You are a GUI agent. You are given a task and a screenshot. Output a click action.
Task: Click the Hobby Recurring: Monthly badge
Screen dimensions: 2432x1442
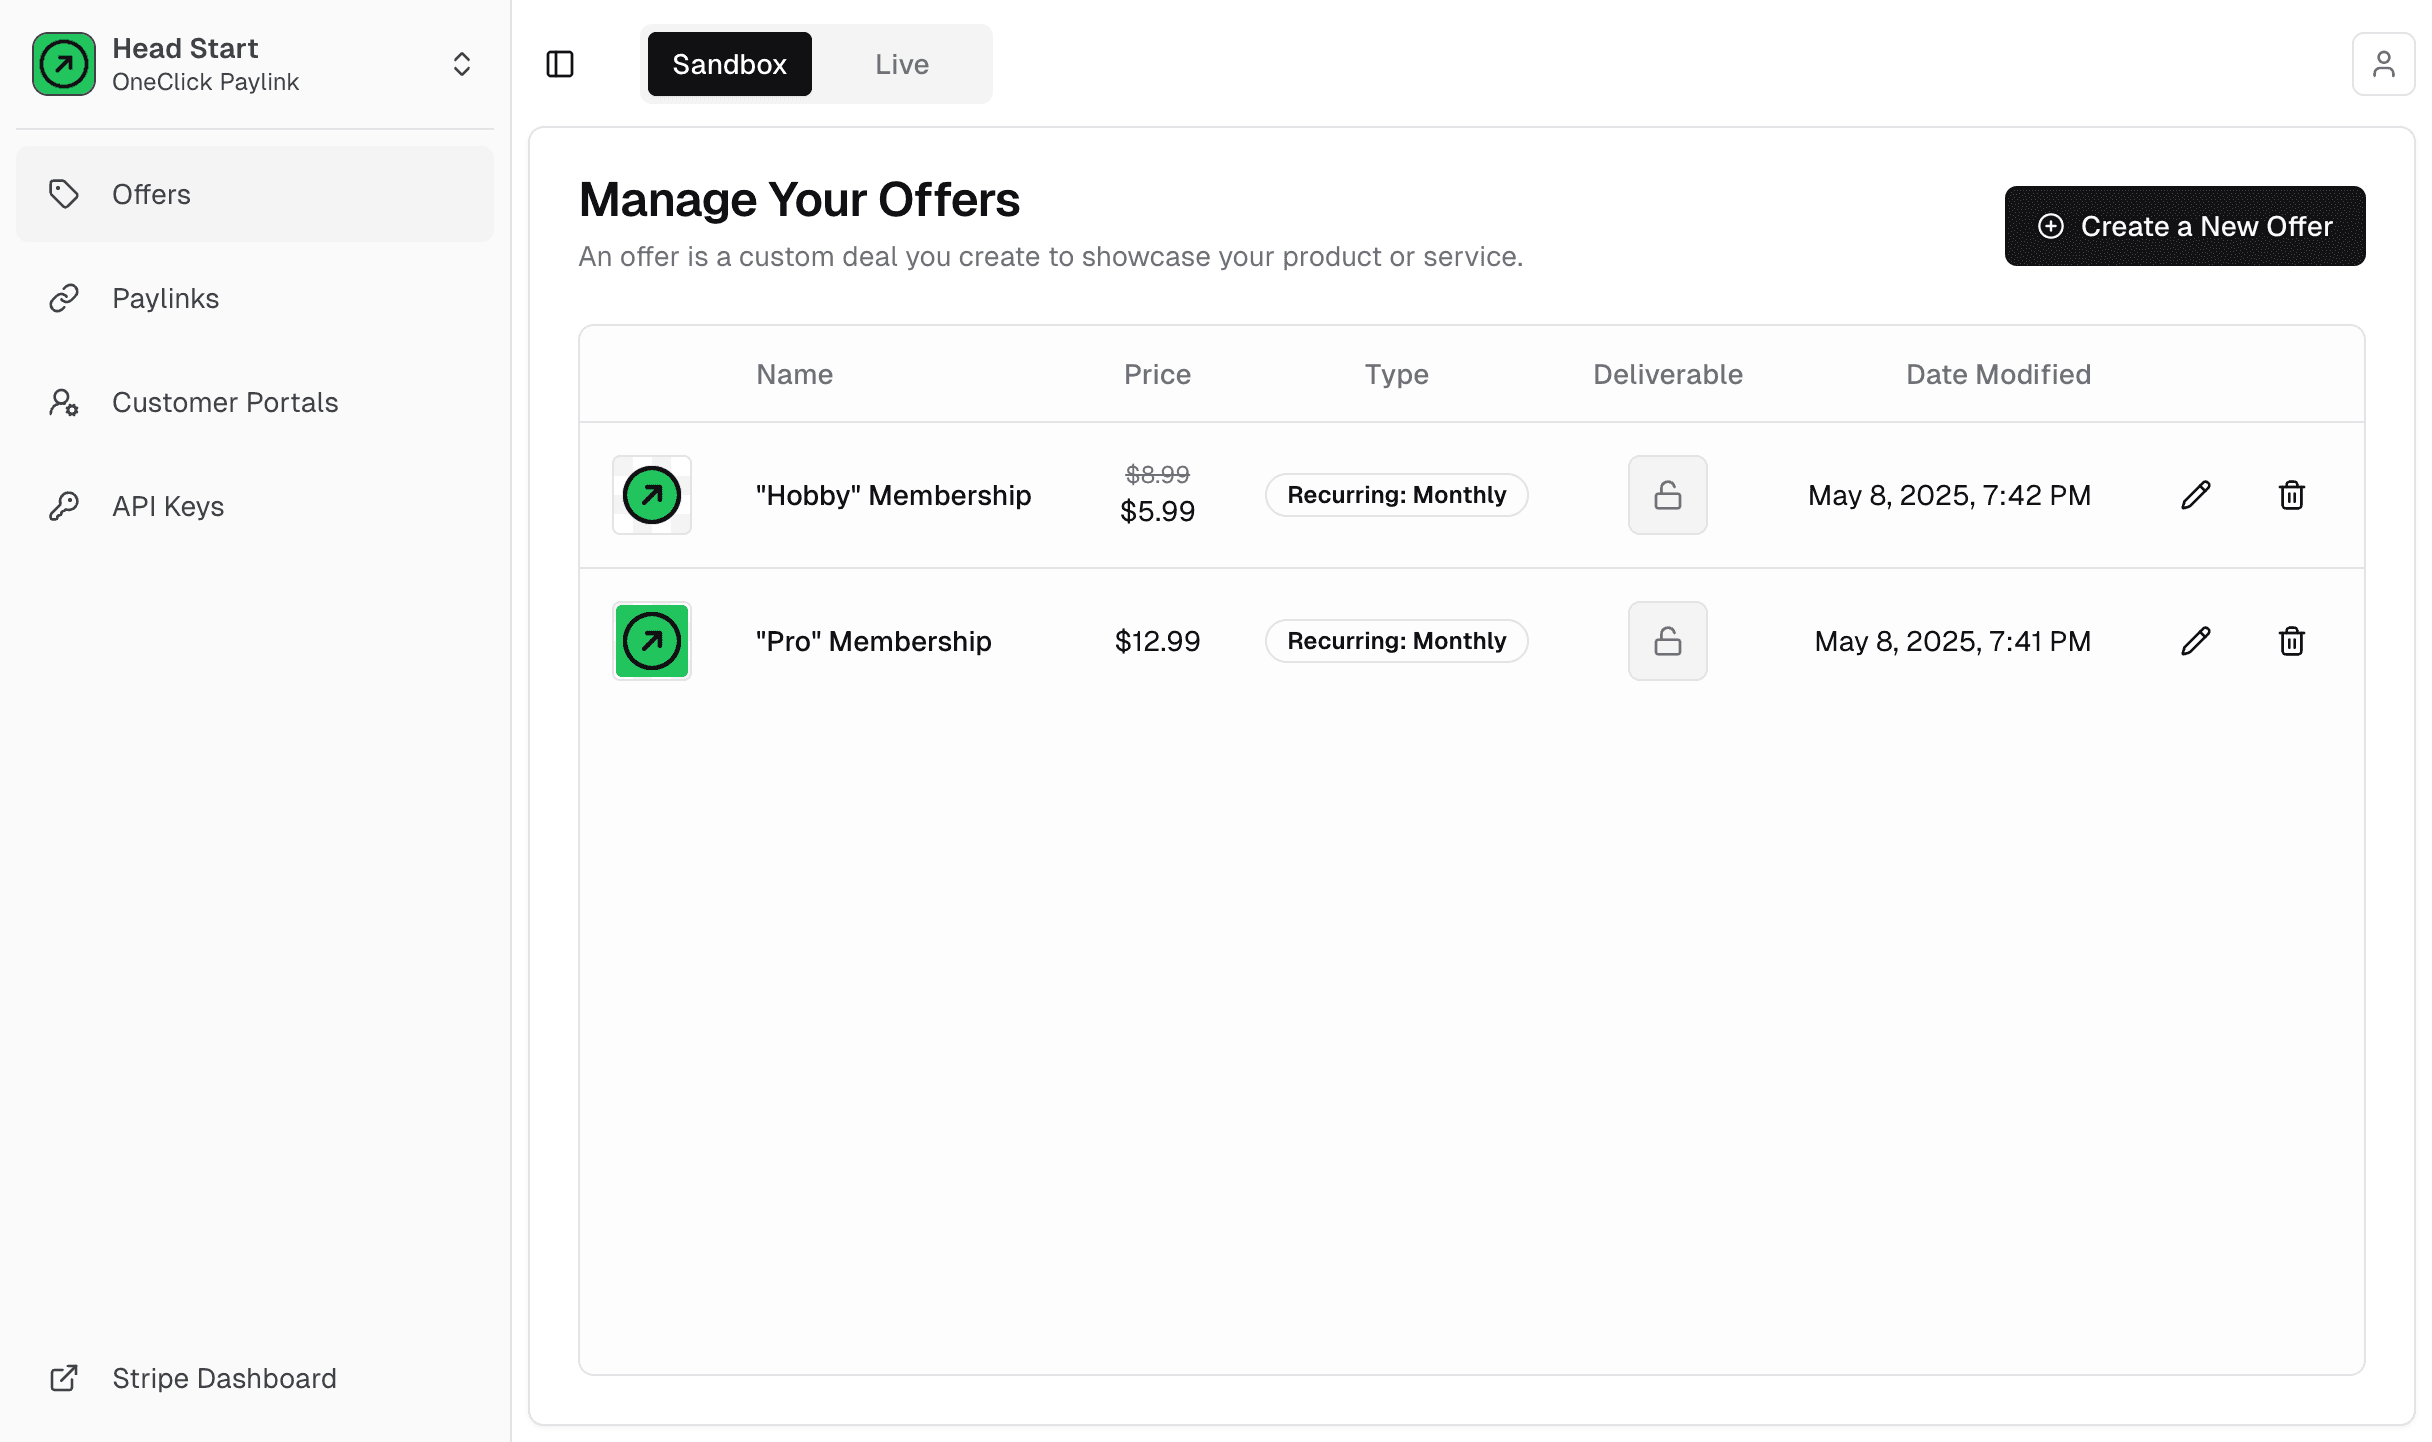1397,495
